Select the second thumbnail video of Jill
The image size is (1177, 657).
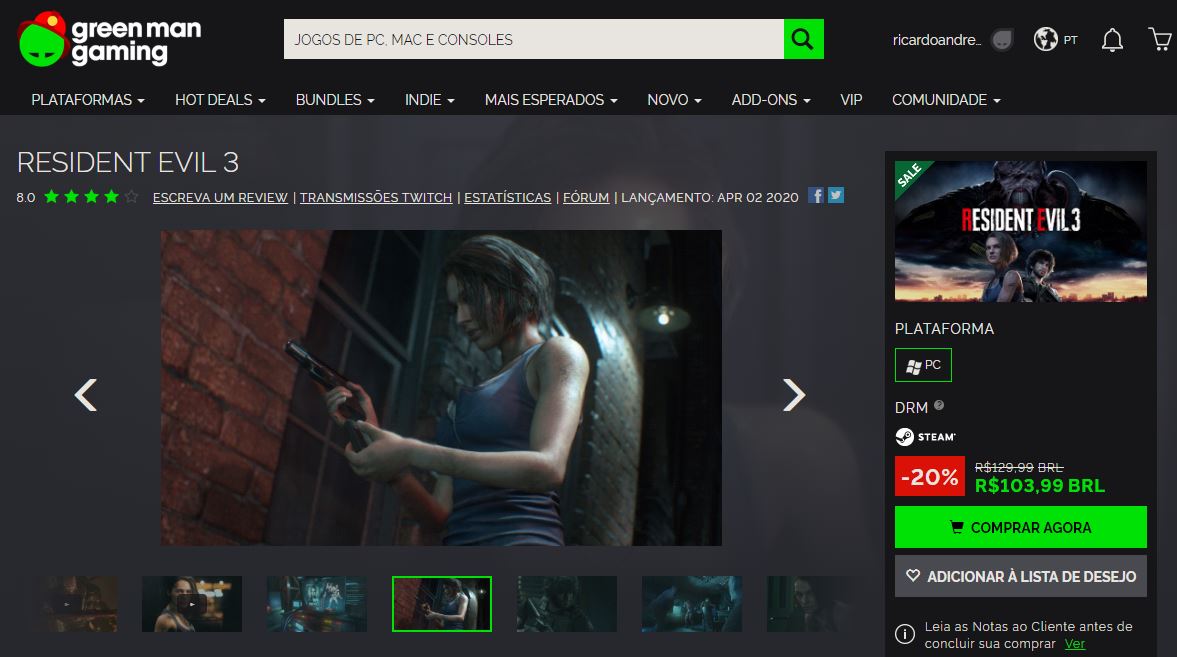pos(192,603)
